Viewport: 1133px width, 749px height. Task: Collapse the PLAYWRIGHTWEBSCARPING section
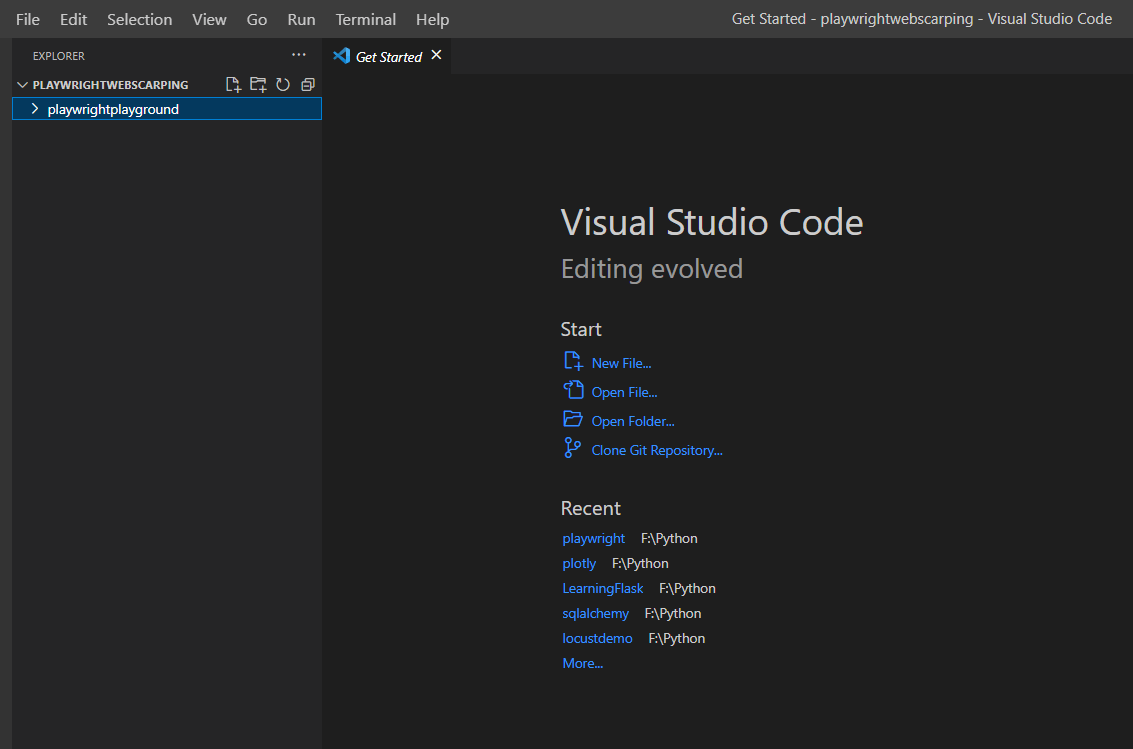pyautogui.click(x=22, y=84)
